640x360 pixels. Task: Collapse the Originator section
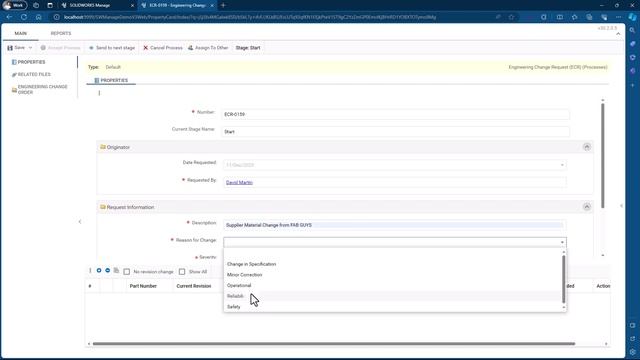tap(587, 147)
